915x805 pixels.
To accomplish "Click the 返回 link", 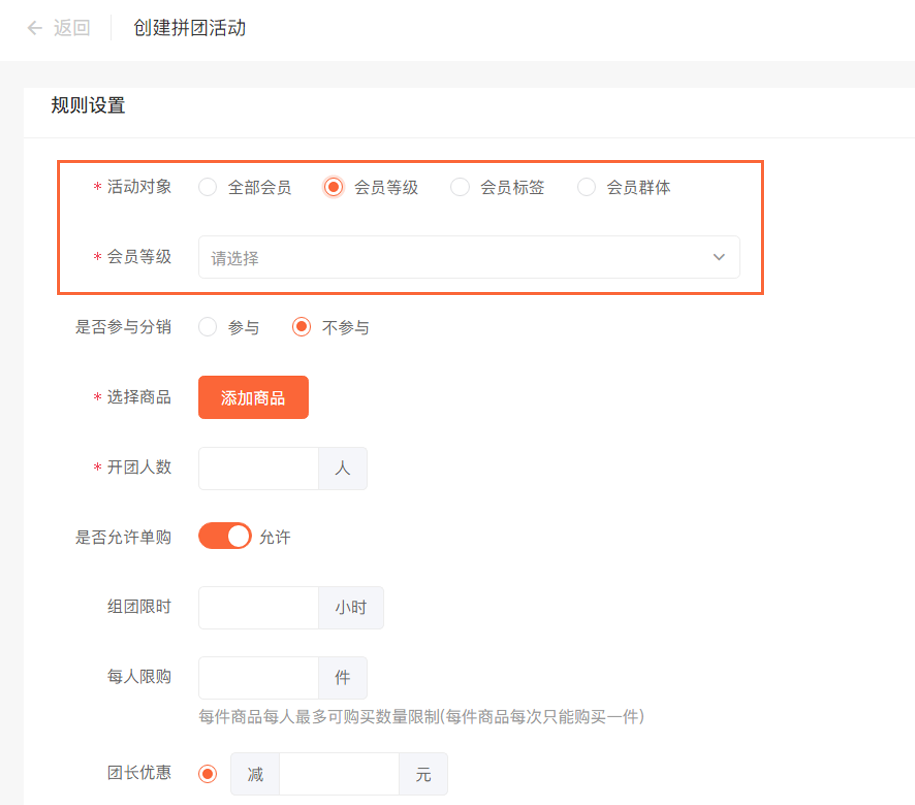I will point(72,28).
